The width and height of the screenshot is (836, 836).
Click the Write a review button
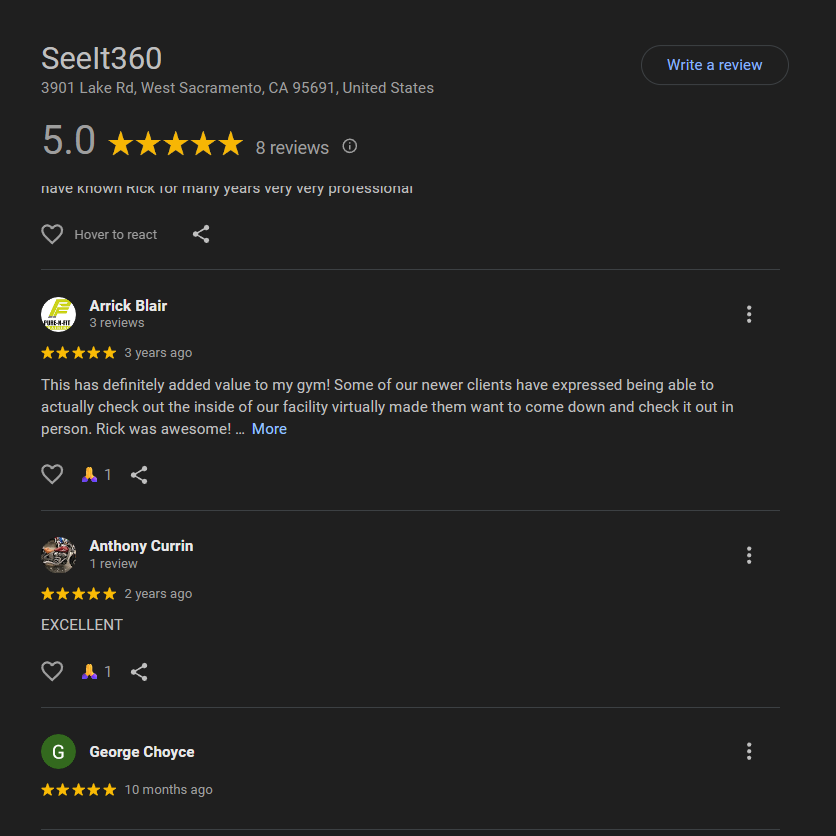pyautogui.click(x=714, y=64)
